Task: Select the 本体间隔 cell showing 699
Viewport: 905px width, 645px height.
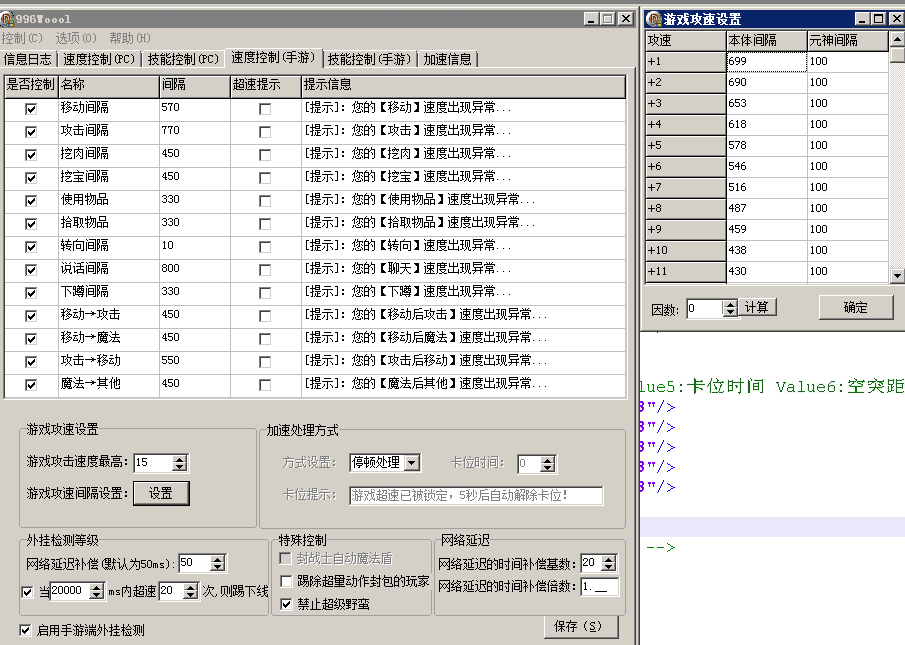Action: click(x=766, y=61)
